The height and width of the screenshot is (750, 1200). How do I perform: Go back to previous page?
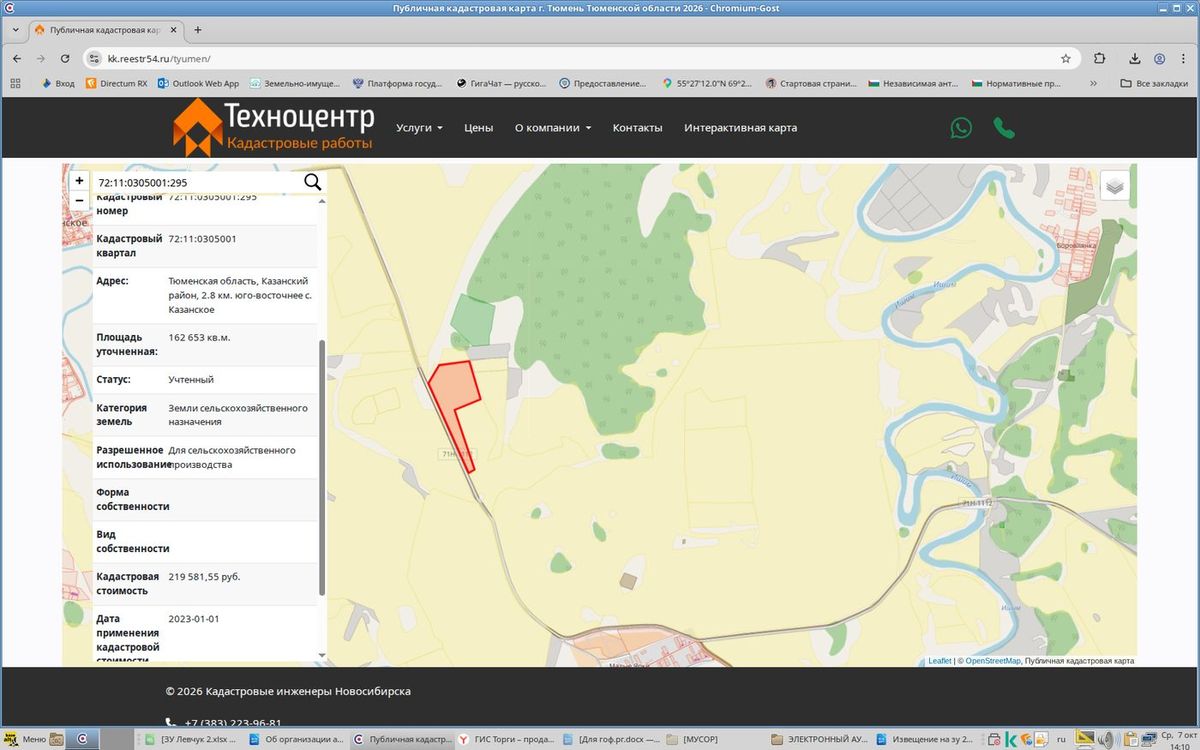17,59
